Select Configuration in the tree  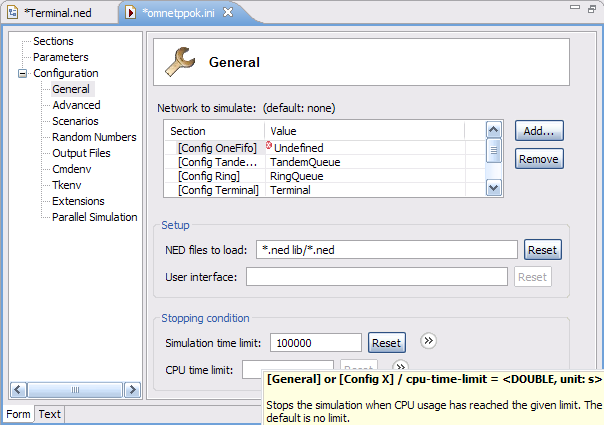click(x=66, y=73)
